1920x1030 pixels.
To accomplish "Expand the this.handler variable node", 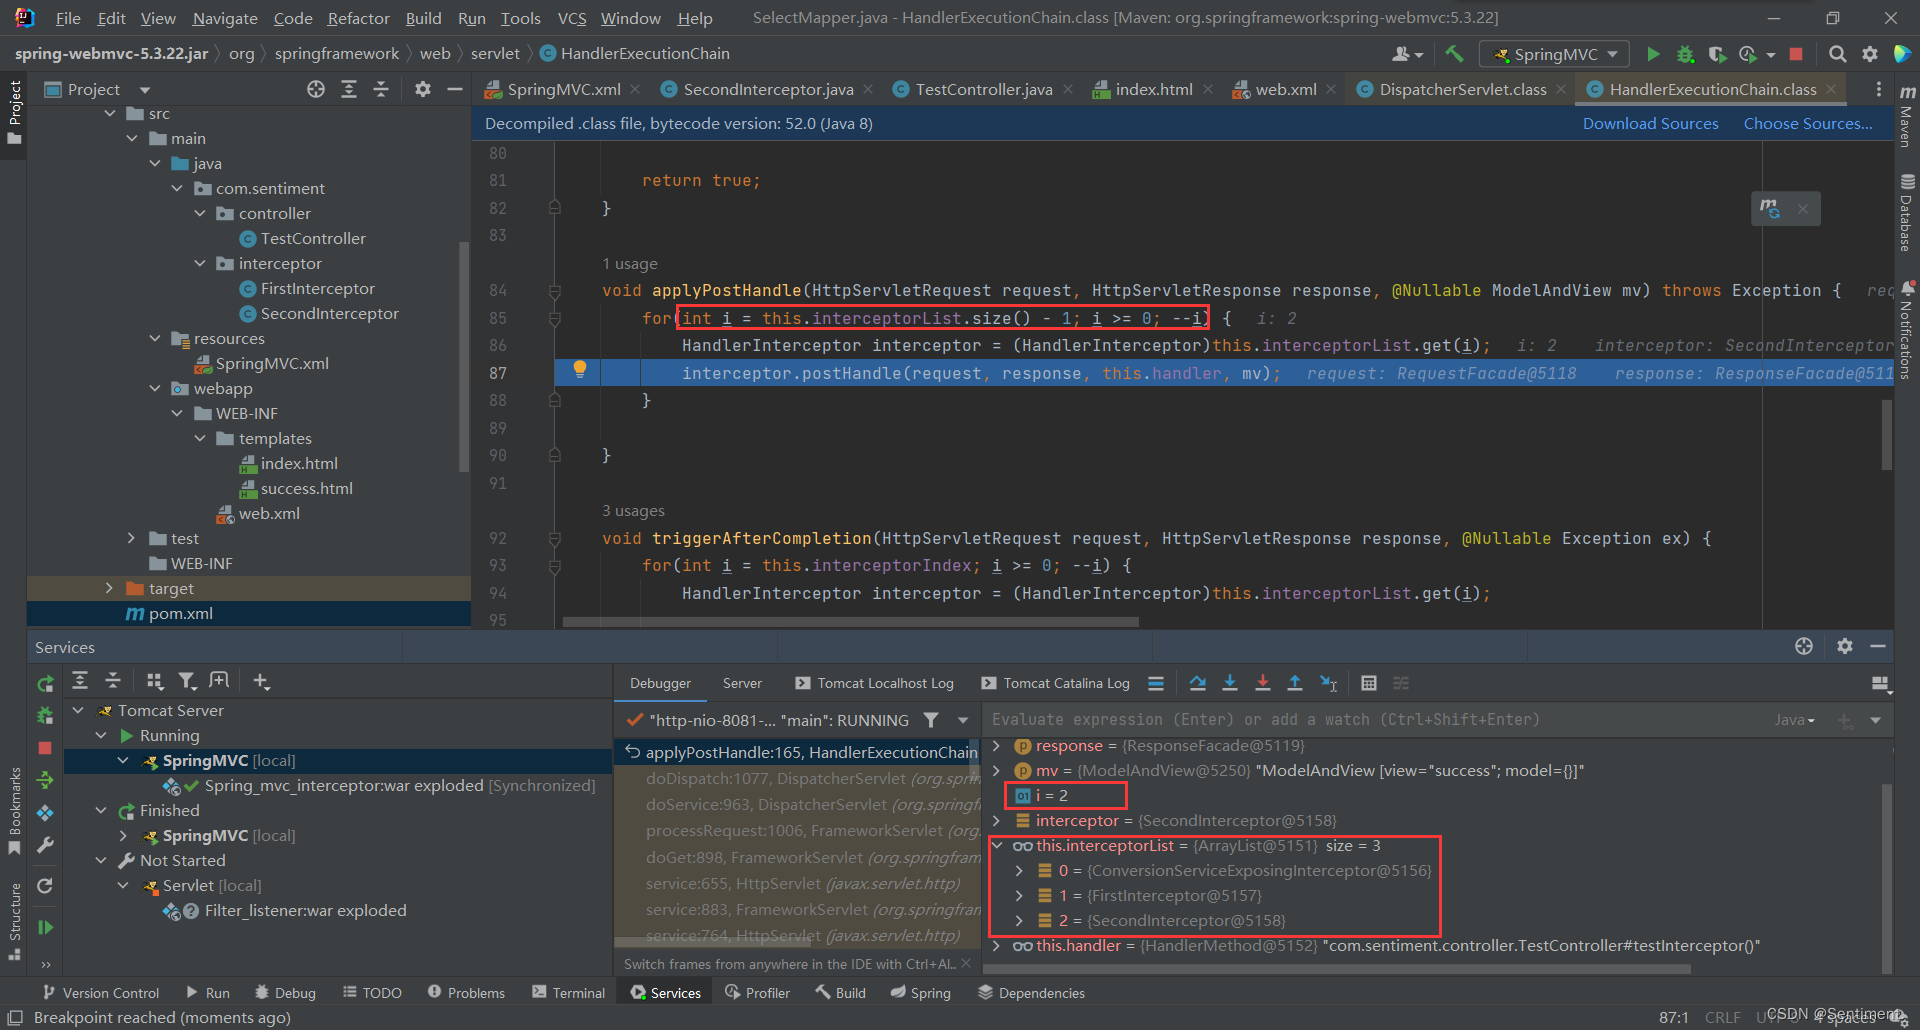I will [x=997, y=945].
